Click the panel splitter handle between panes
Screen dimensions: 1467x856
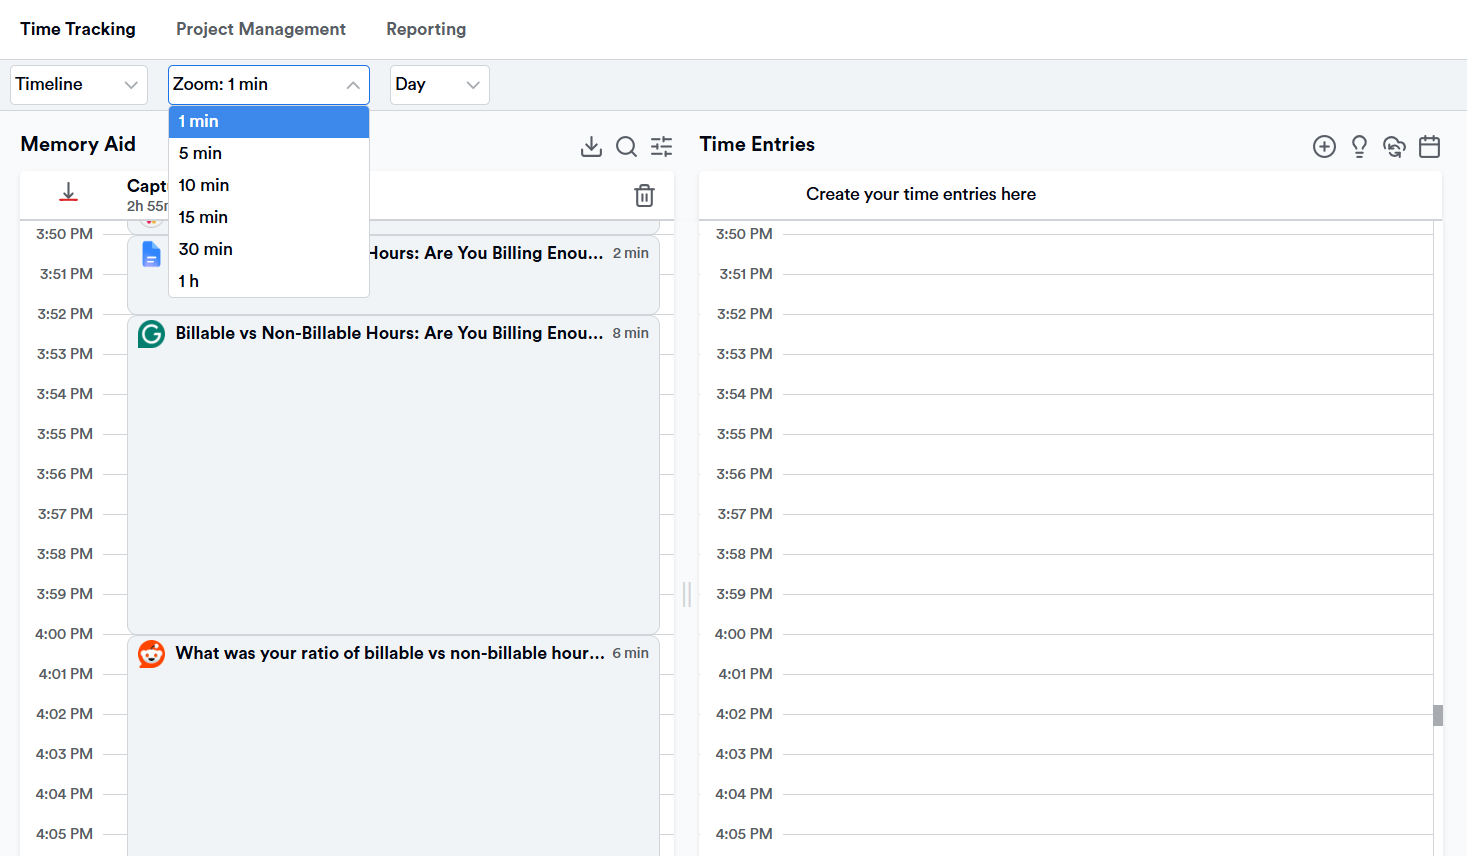[x=687, y=594]
